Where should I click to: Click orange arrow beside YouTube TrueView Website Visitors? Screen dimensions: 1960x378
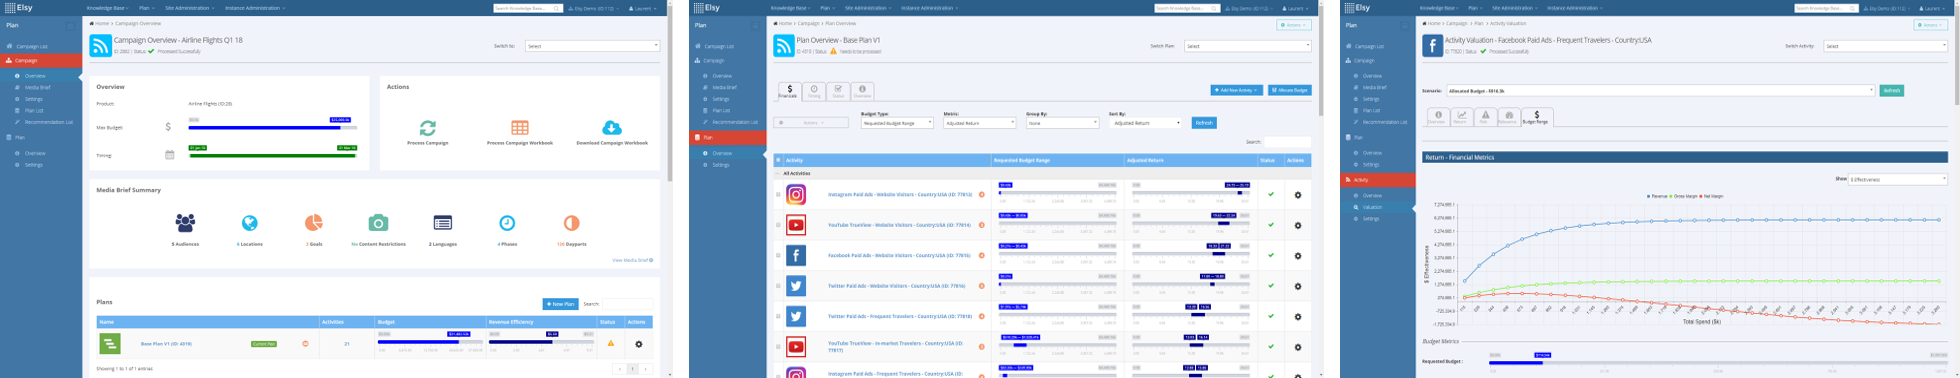[x=981, y=225]
